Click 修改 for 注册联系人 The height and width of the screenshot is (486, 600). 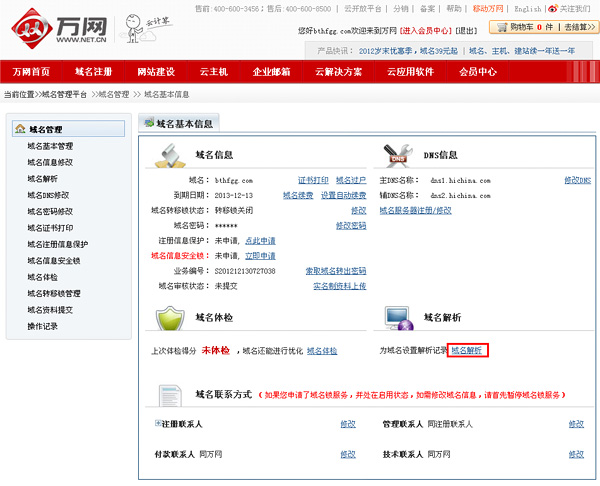[x=348, y=424]
